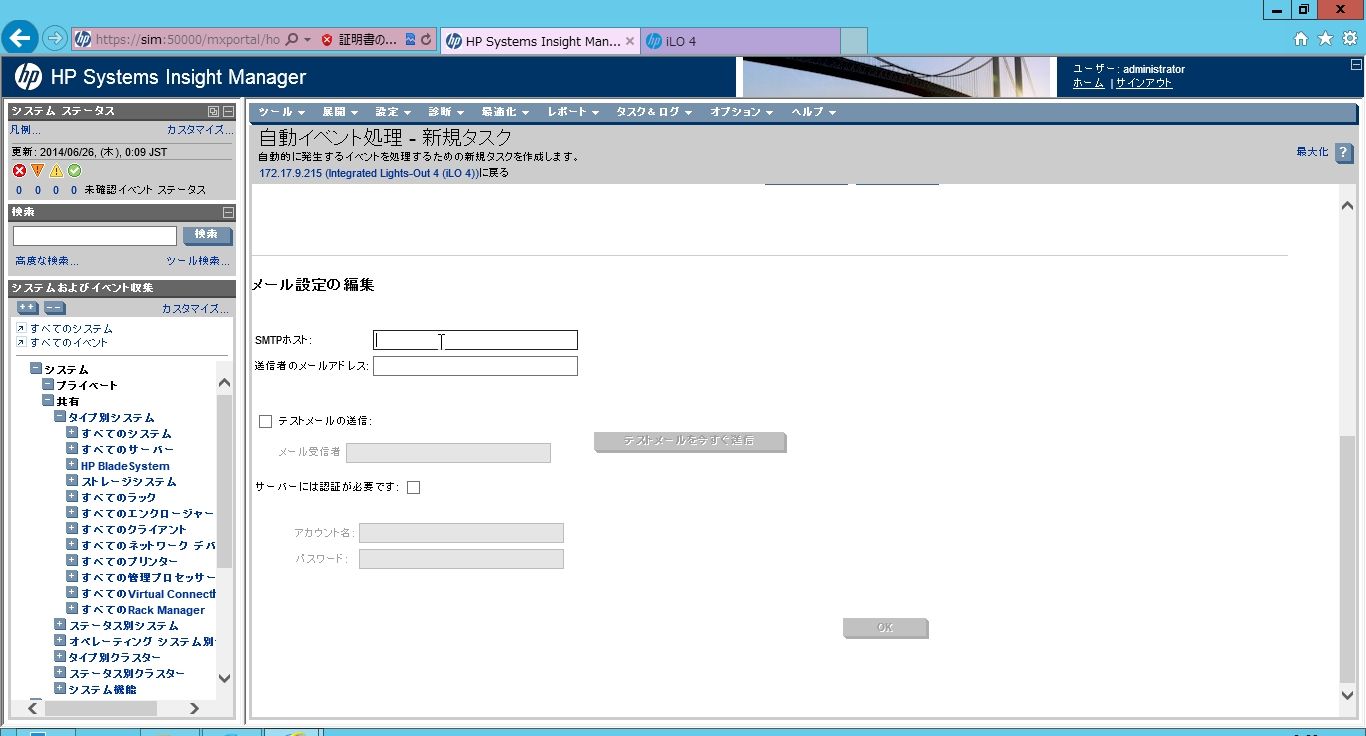Expand the システム機能 node
Viewport: 1366px width, 736px height.
(60, 689)
